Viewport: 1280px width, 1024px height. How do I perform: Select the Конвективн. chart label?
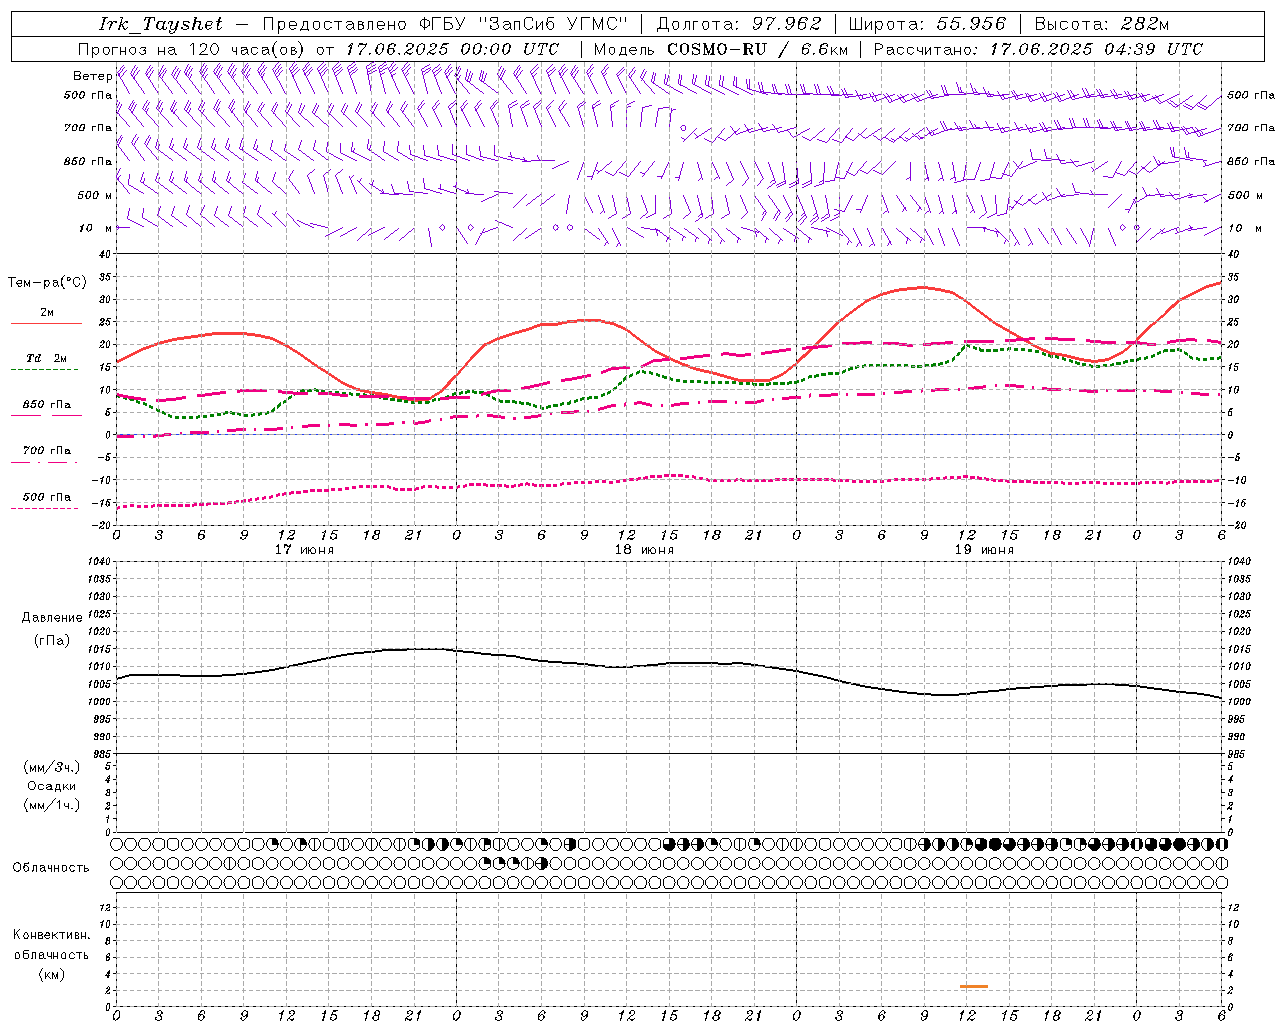52,935
